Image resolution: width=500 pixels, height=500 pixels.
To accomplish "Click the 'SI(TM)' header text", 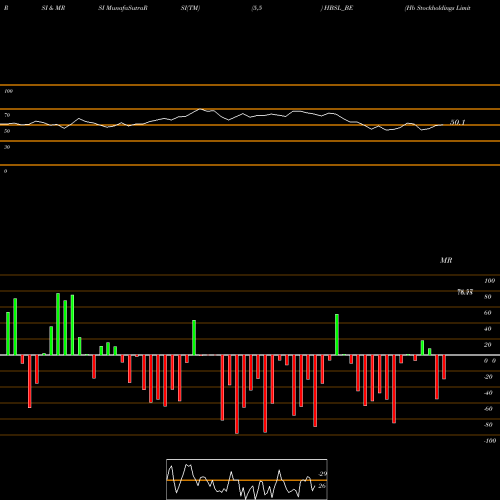I will [x=190, y=8].
